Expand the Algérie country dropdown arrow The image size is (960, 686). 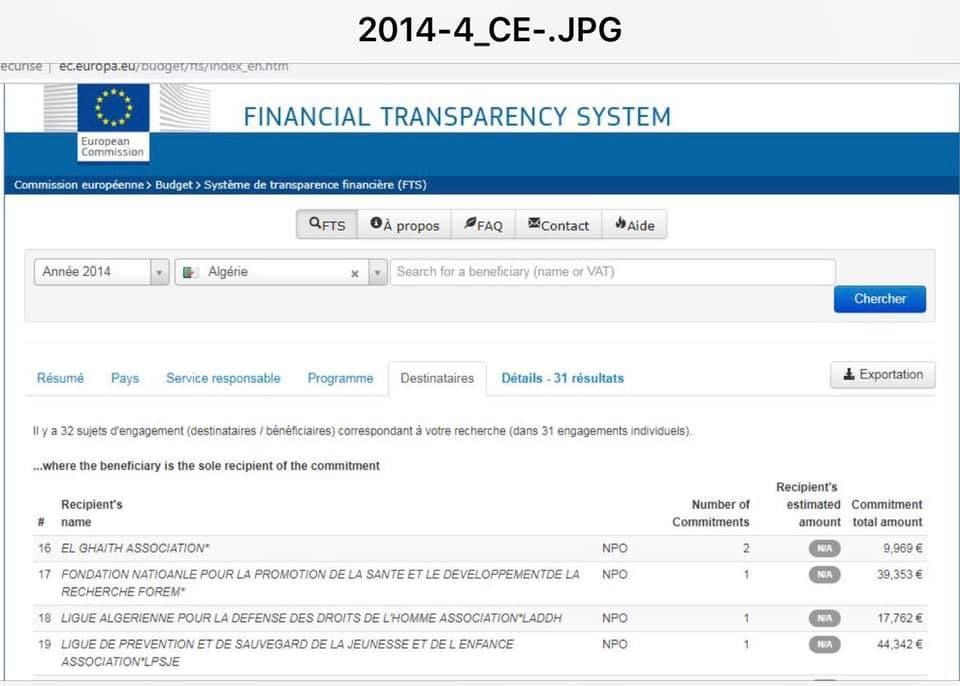tap(377, 273)
